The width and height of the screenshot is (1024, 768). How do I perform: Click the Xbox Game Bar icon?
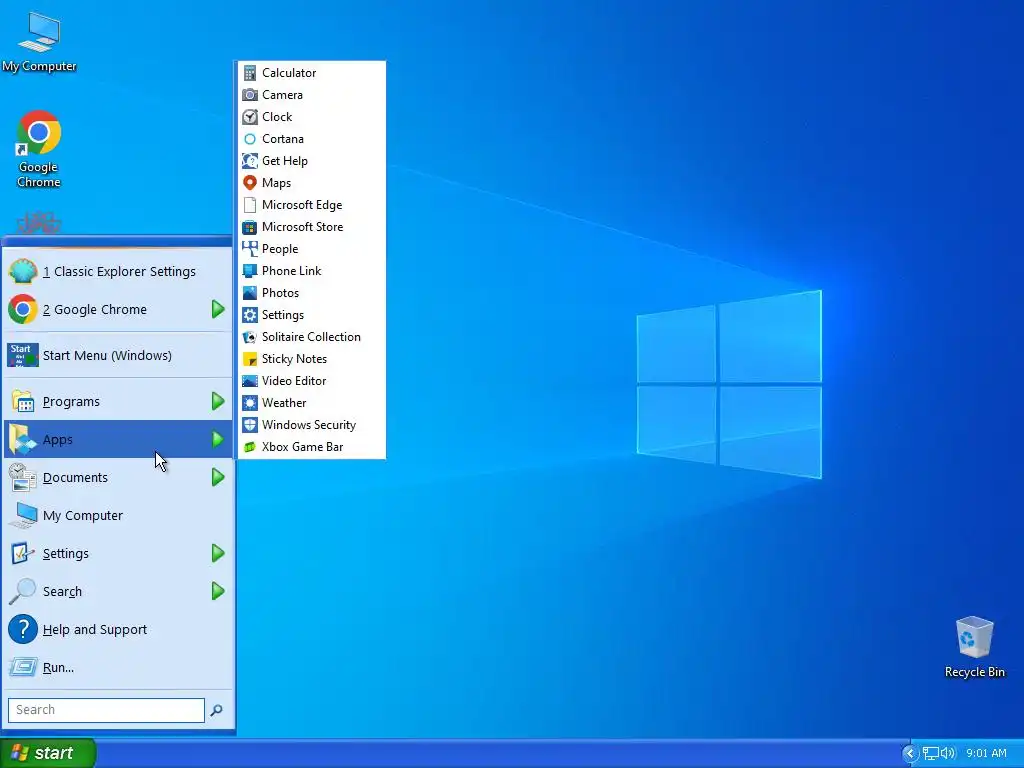click(x=249, y=447)
